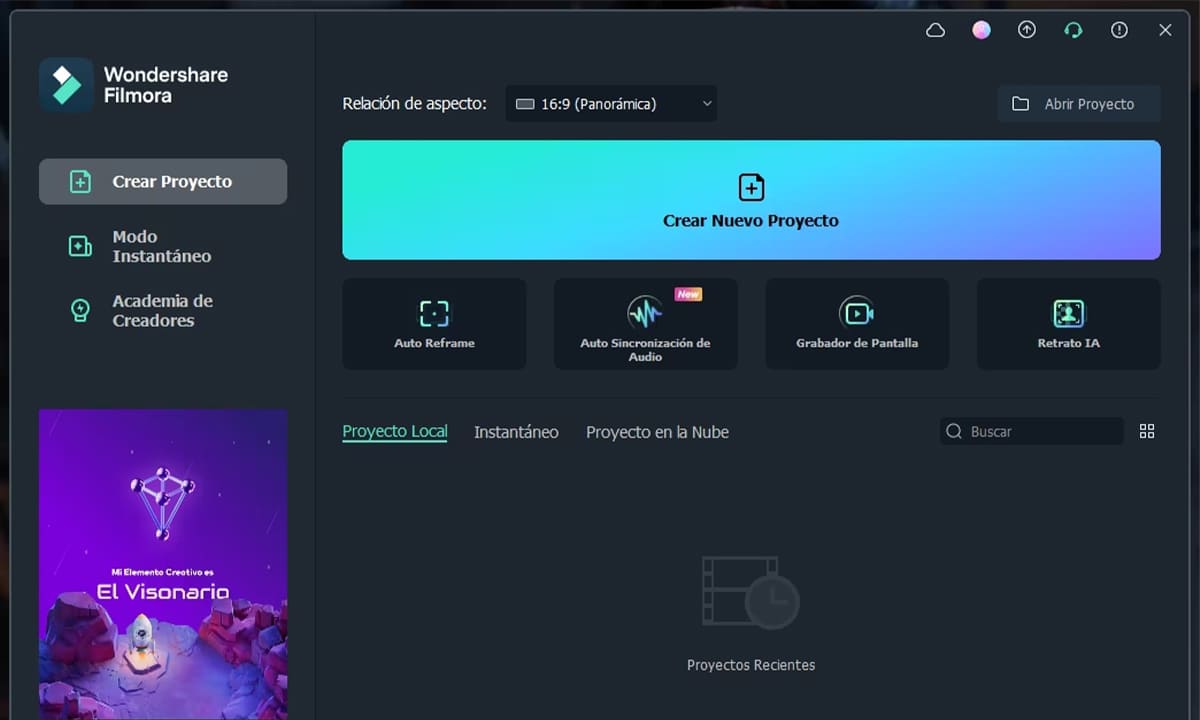Click the Abrir Proyecto button

coord(1079,104)
